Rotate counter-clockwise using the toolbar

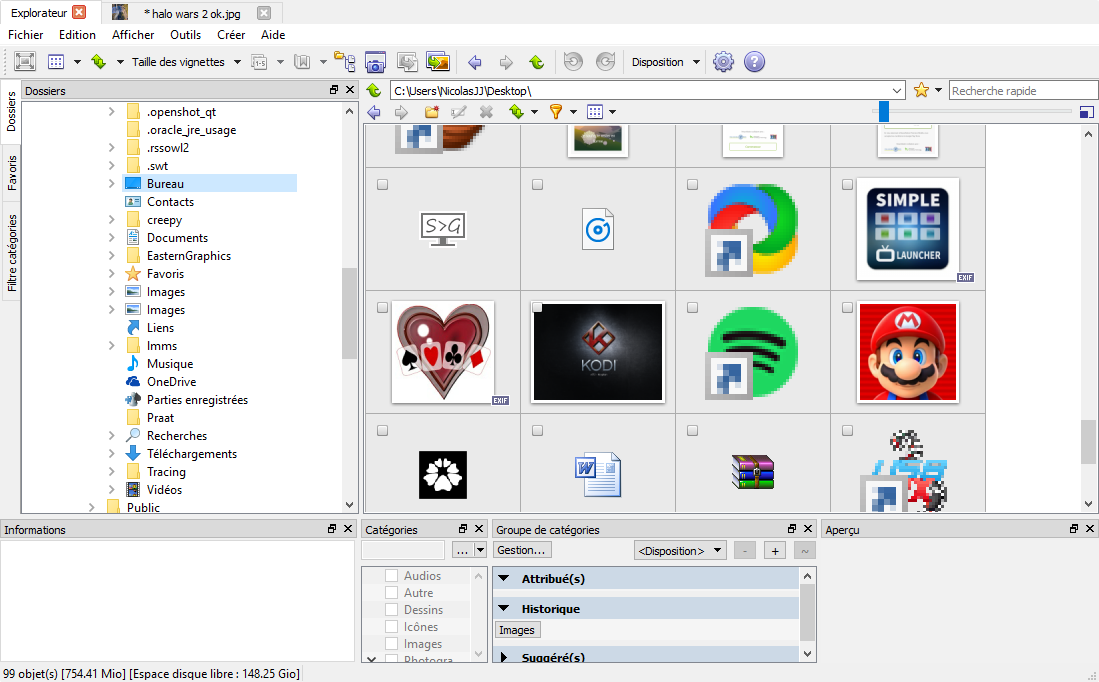tap(573, 62)
